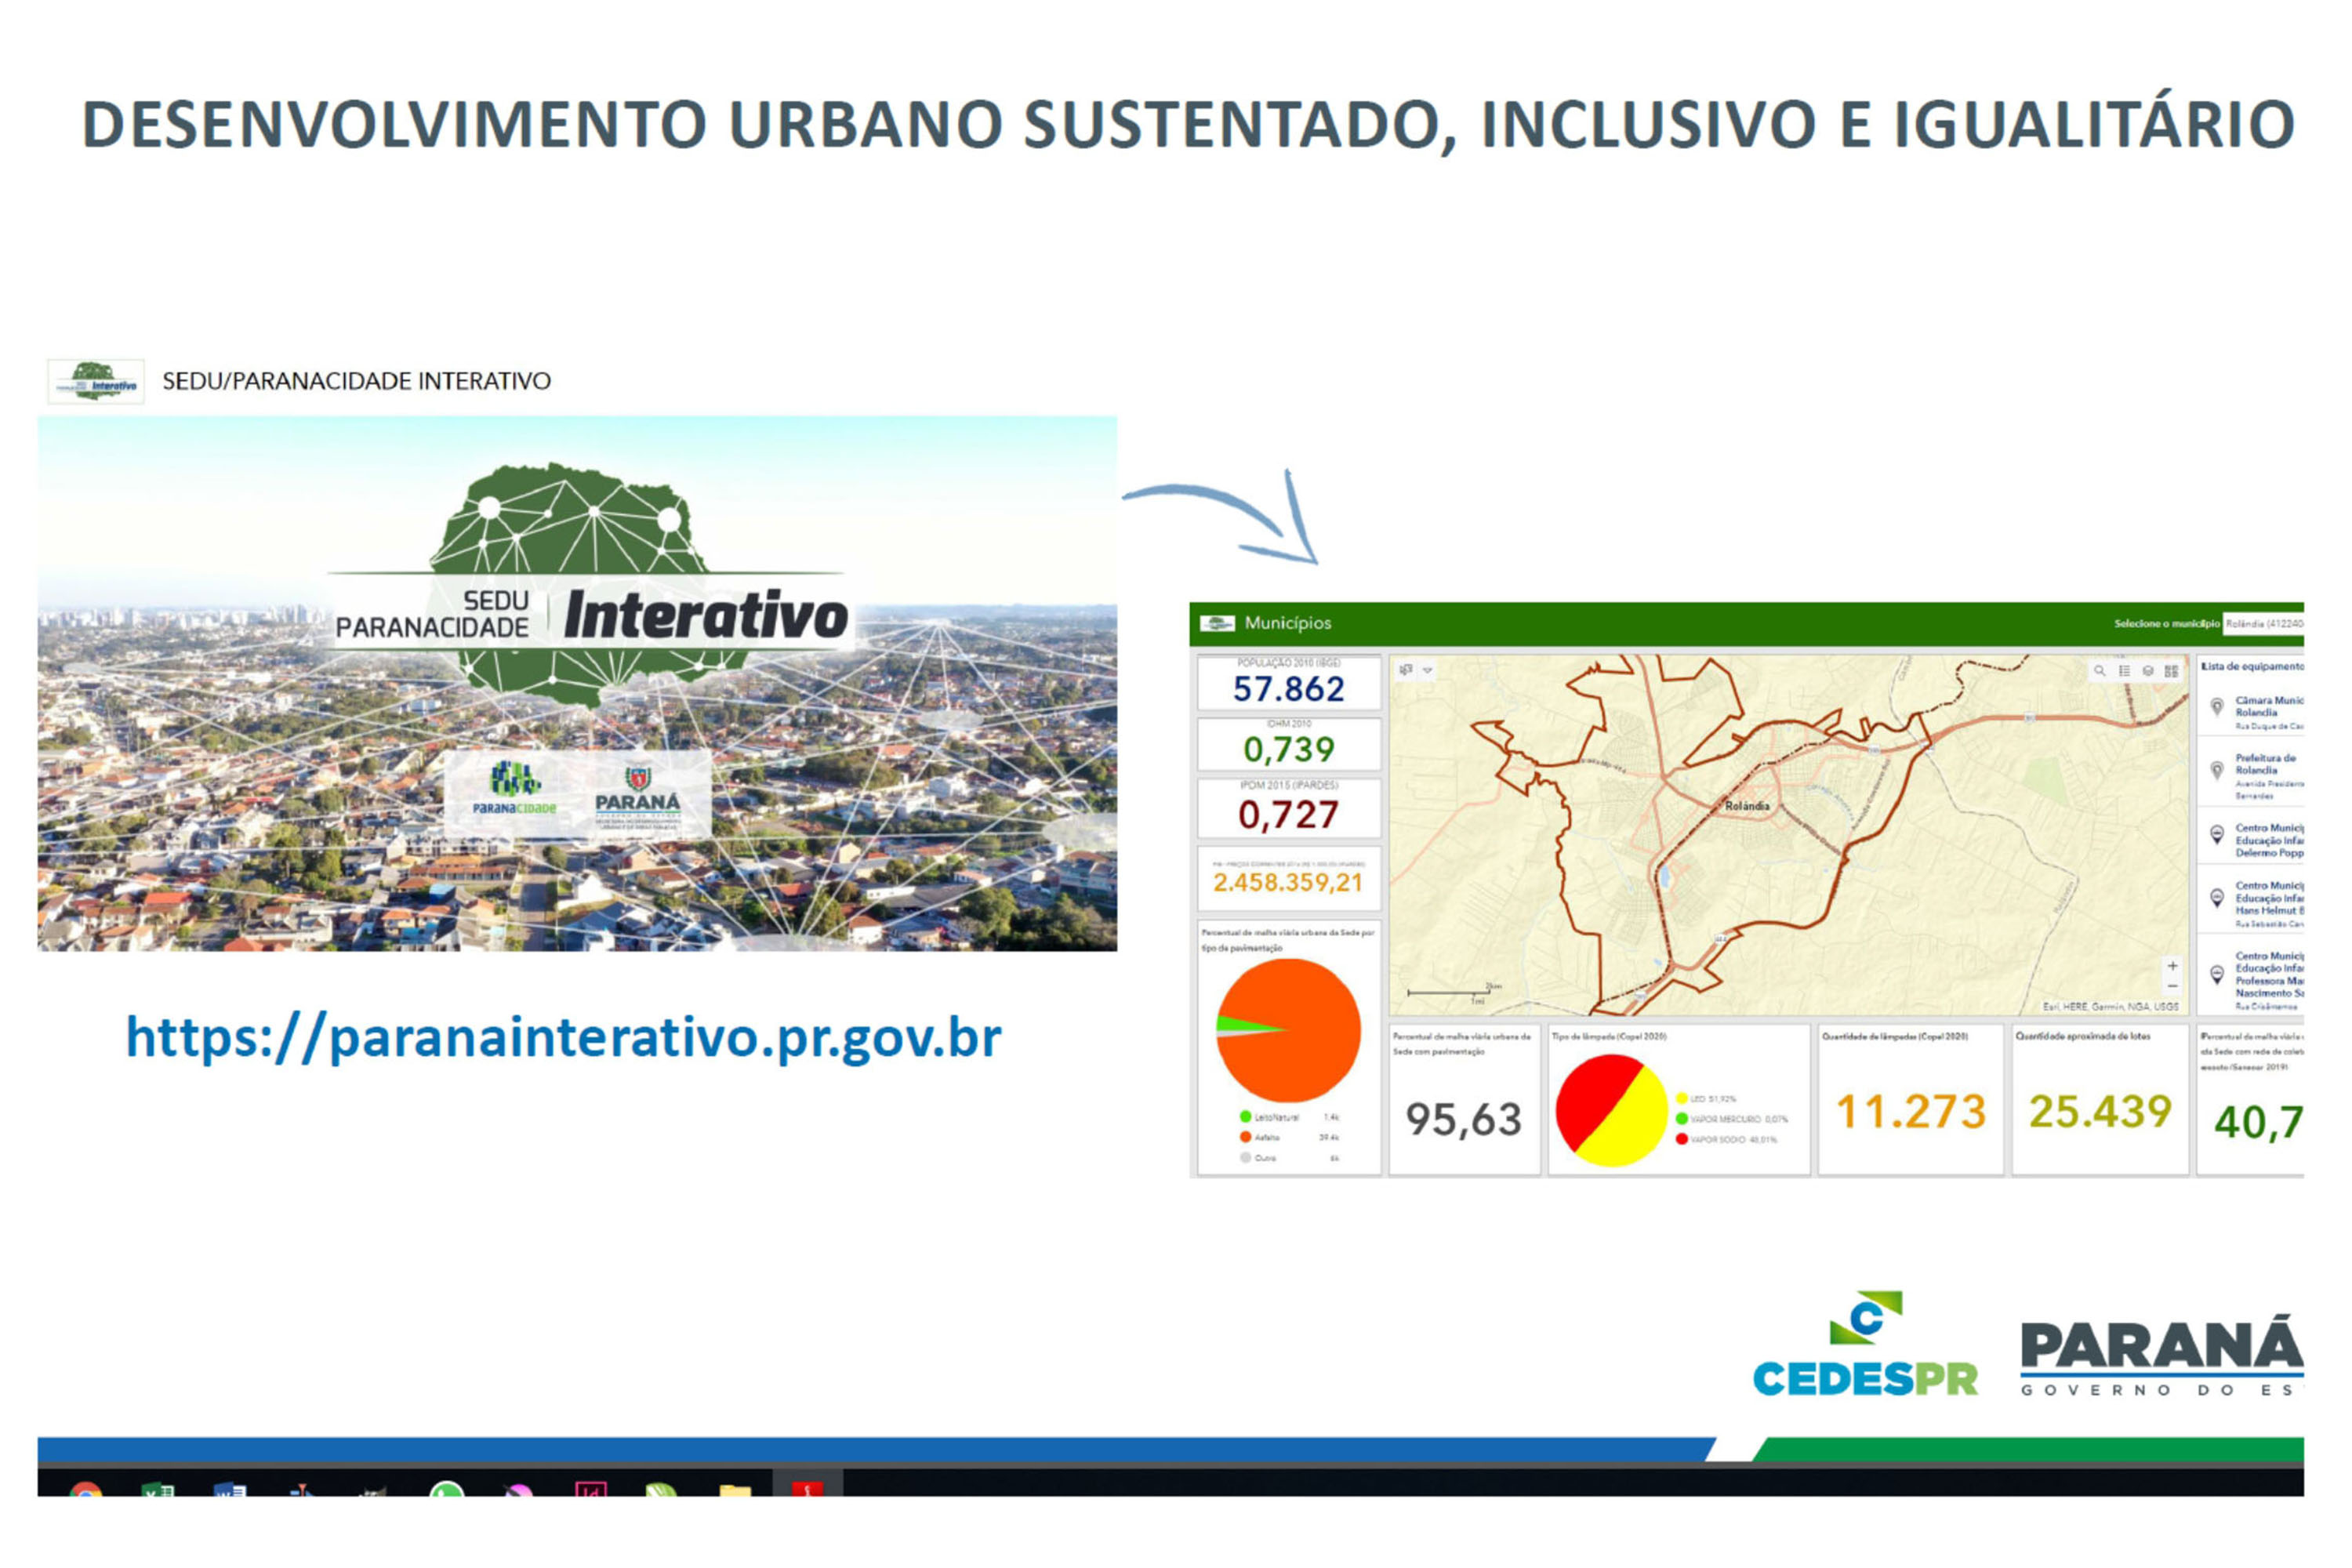Viewport: 2352px width, 1568px height.
Task: Click the paved road percentage 95,63
Action: pos(1463,1119)
